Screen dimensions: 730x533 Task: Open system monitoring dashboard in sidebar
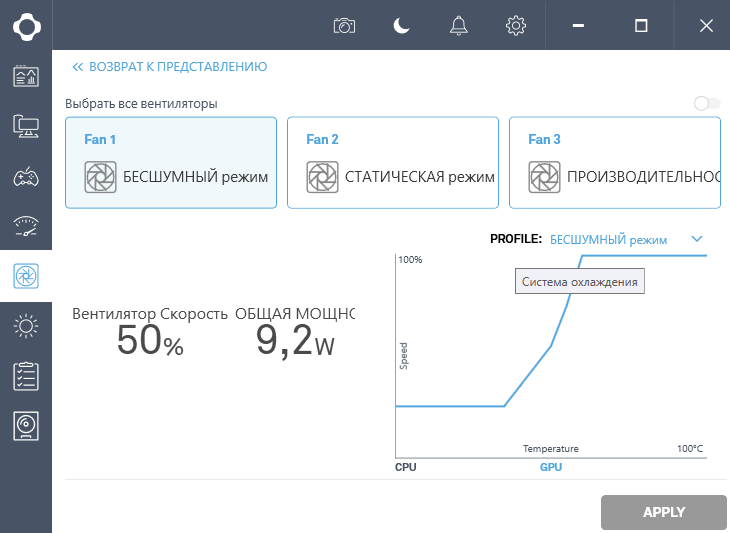tap(26, 76)
